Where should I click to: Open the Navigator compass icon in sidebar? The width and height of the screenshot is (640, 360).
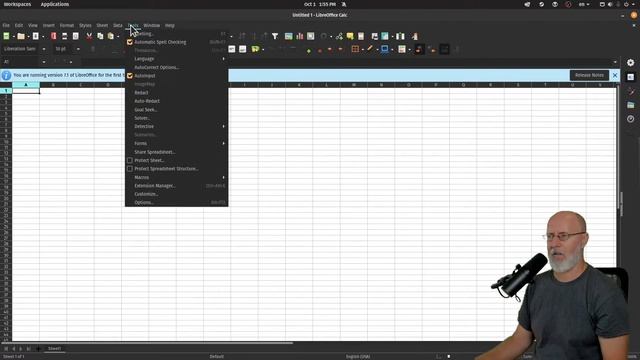coord(631,119)
